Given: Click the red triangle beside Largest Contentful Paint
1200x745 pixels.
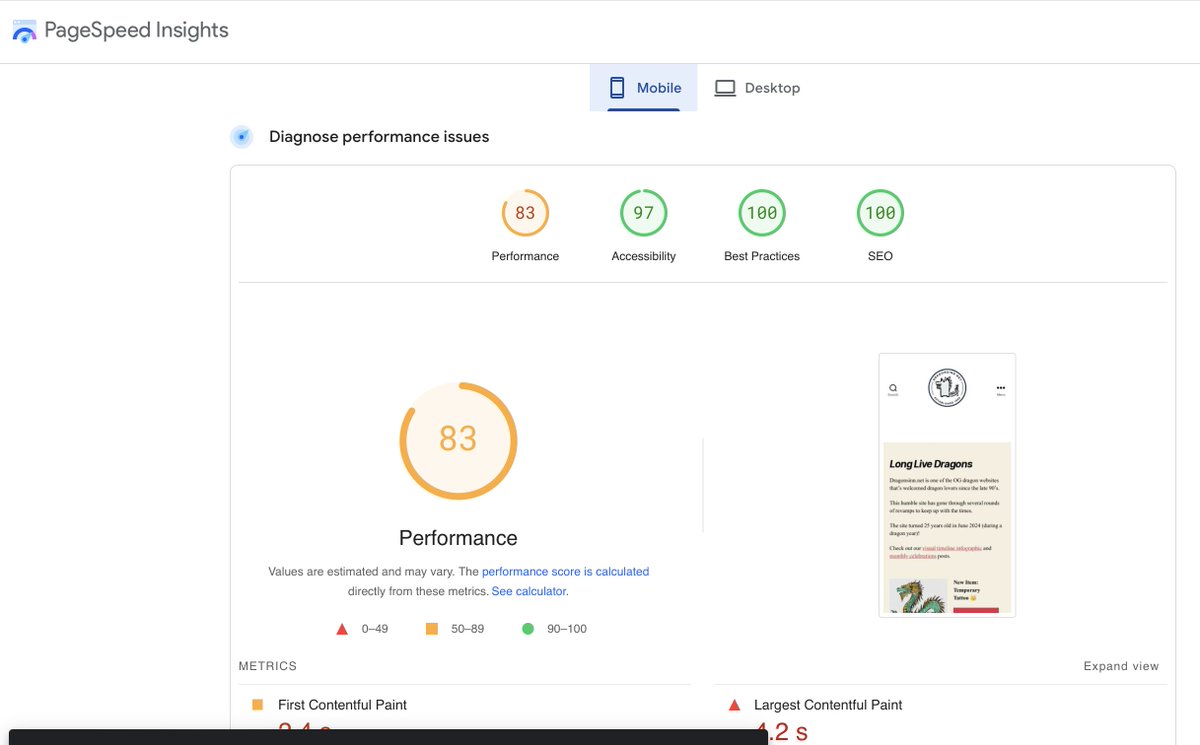Looking at the screenshot, I should click(x=733, y=704).
